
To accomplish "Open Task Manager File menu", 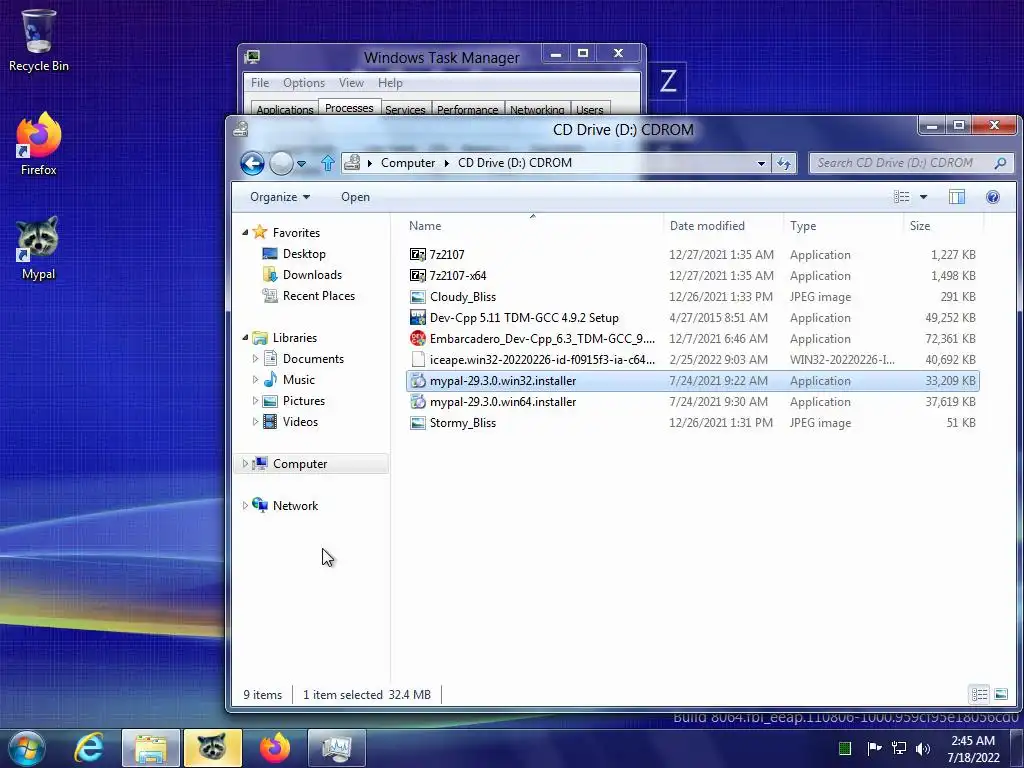I will point(260,83).
